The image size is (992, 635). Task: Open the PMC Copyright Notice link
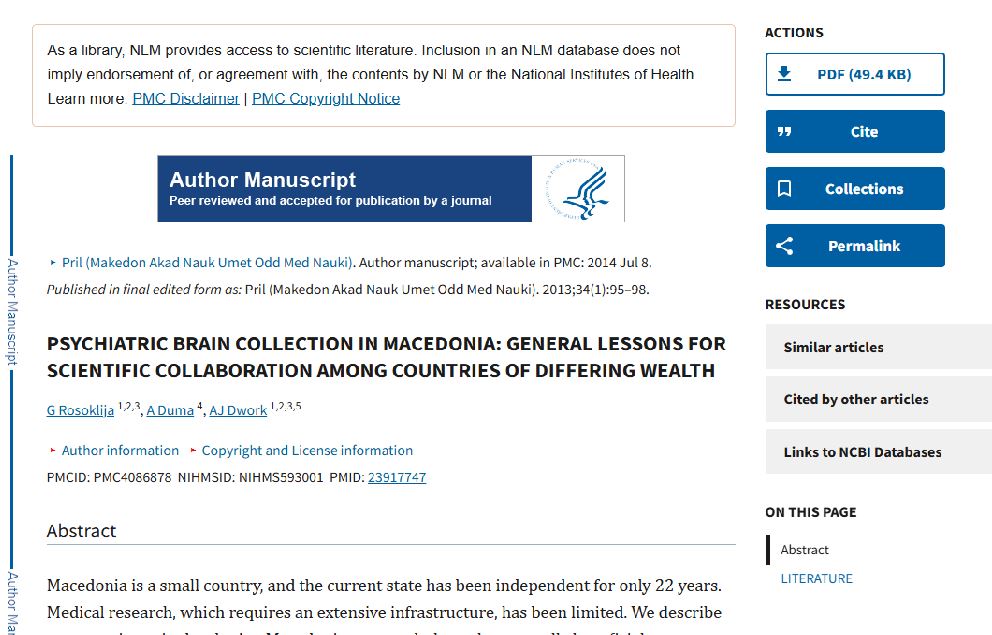(326, 99)
